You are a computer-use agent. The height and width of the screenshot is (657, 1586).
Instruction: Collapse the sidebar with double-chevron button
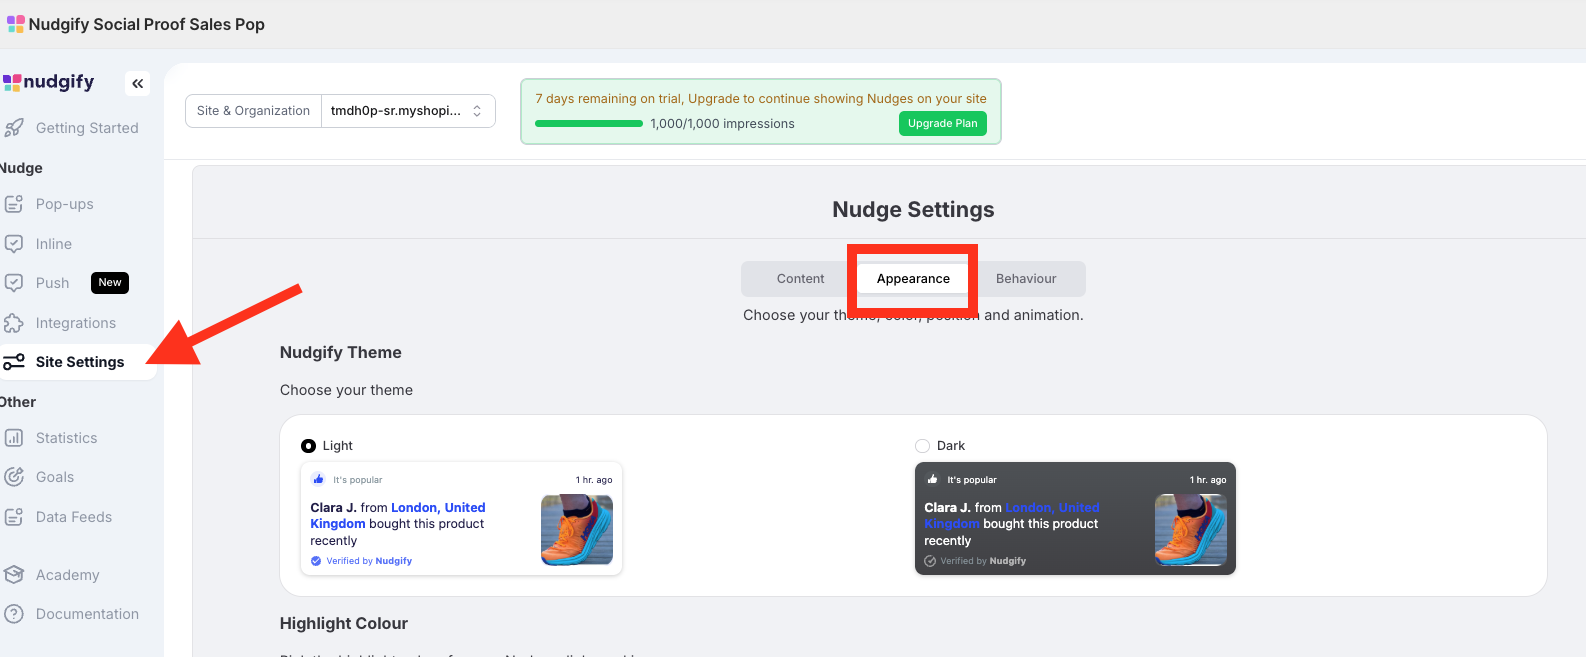click(x=138, y=83)
